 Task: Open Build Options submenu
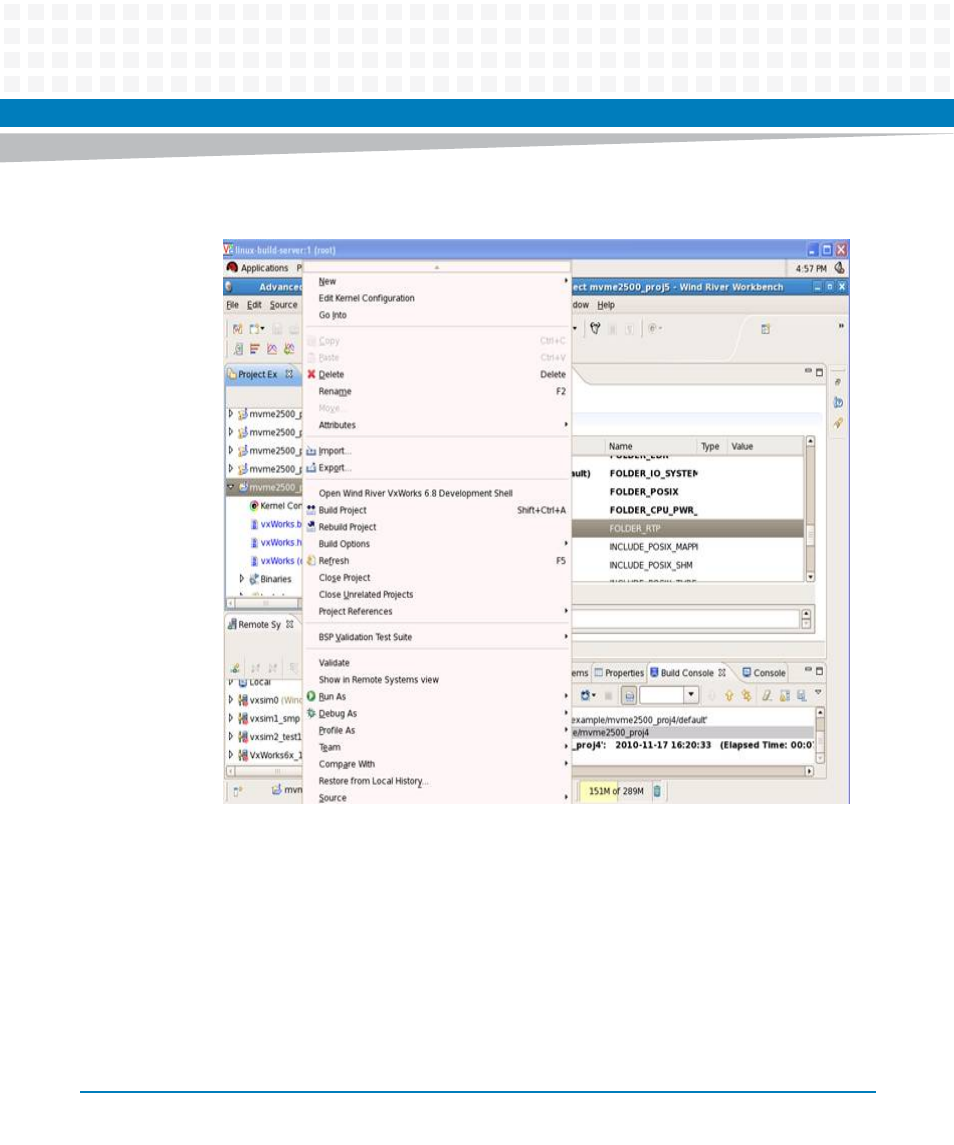436,544
